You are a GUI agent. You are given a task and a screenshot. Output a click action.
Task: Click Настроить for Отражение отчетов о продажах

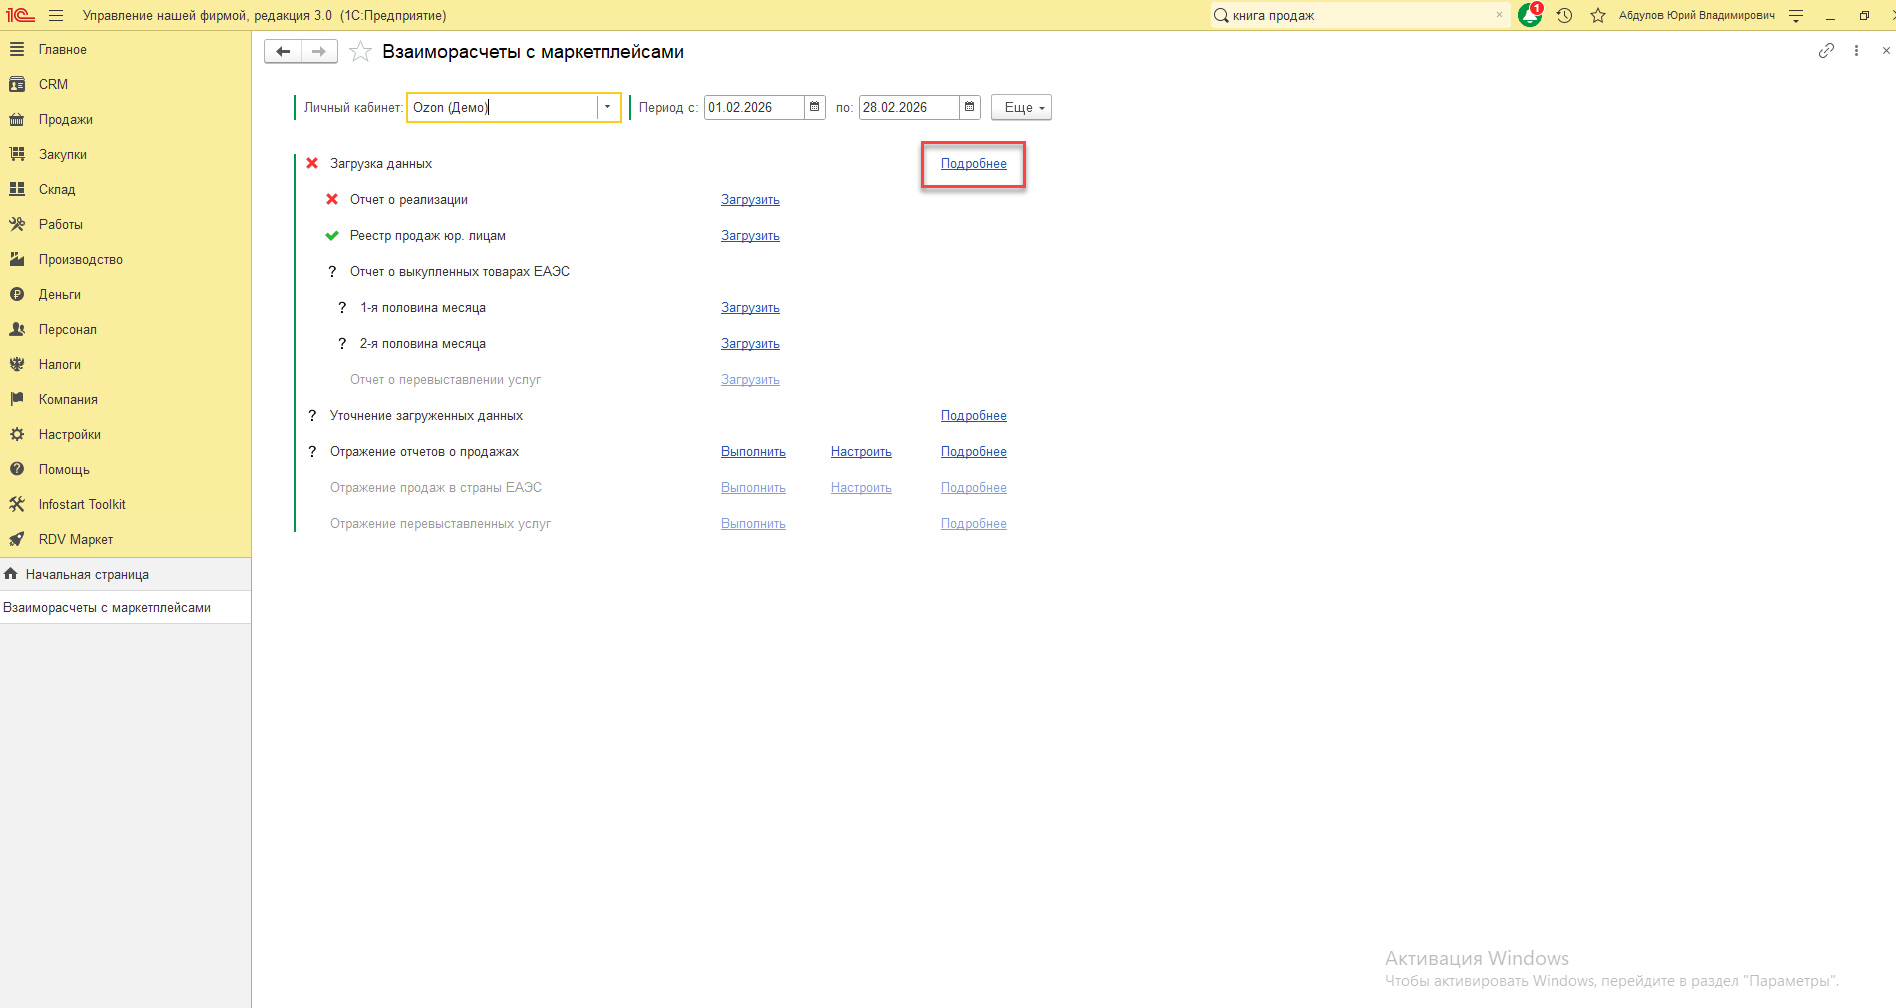coord(861,452)
